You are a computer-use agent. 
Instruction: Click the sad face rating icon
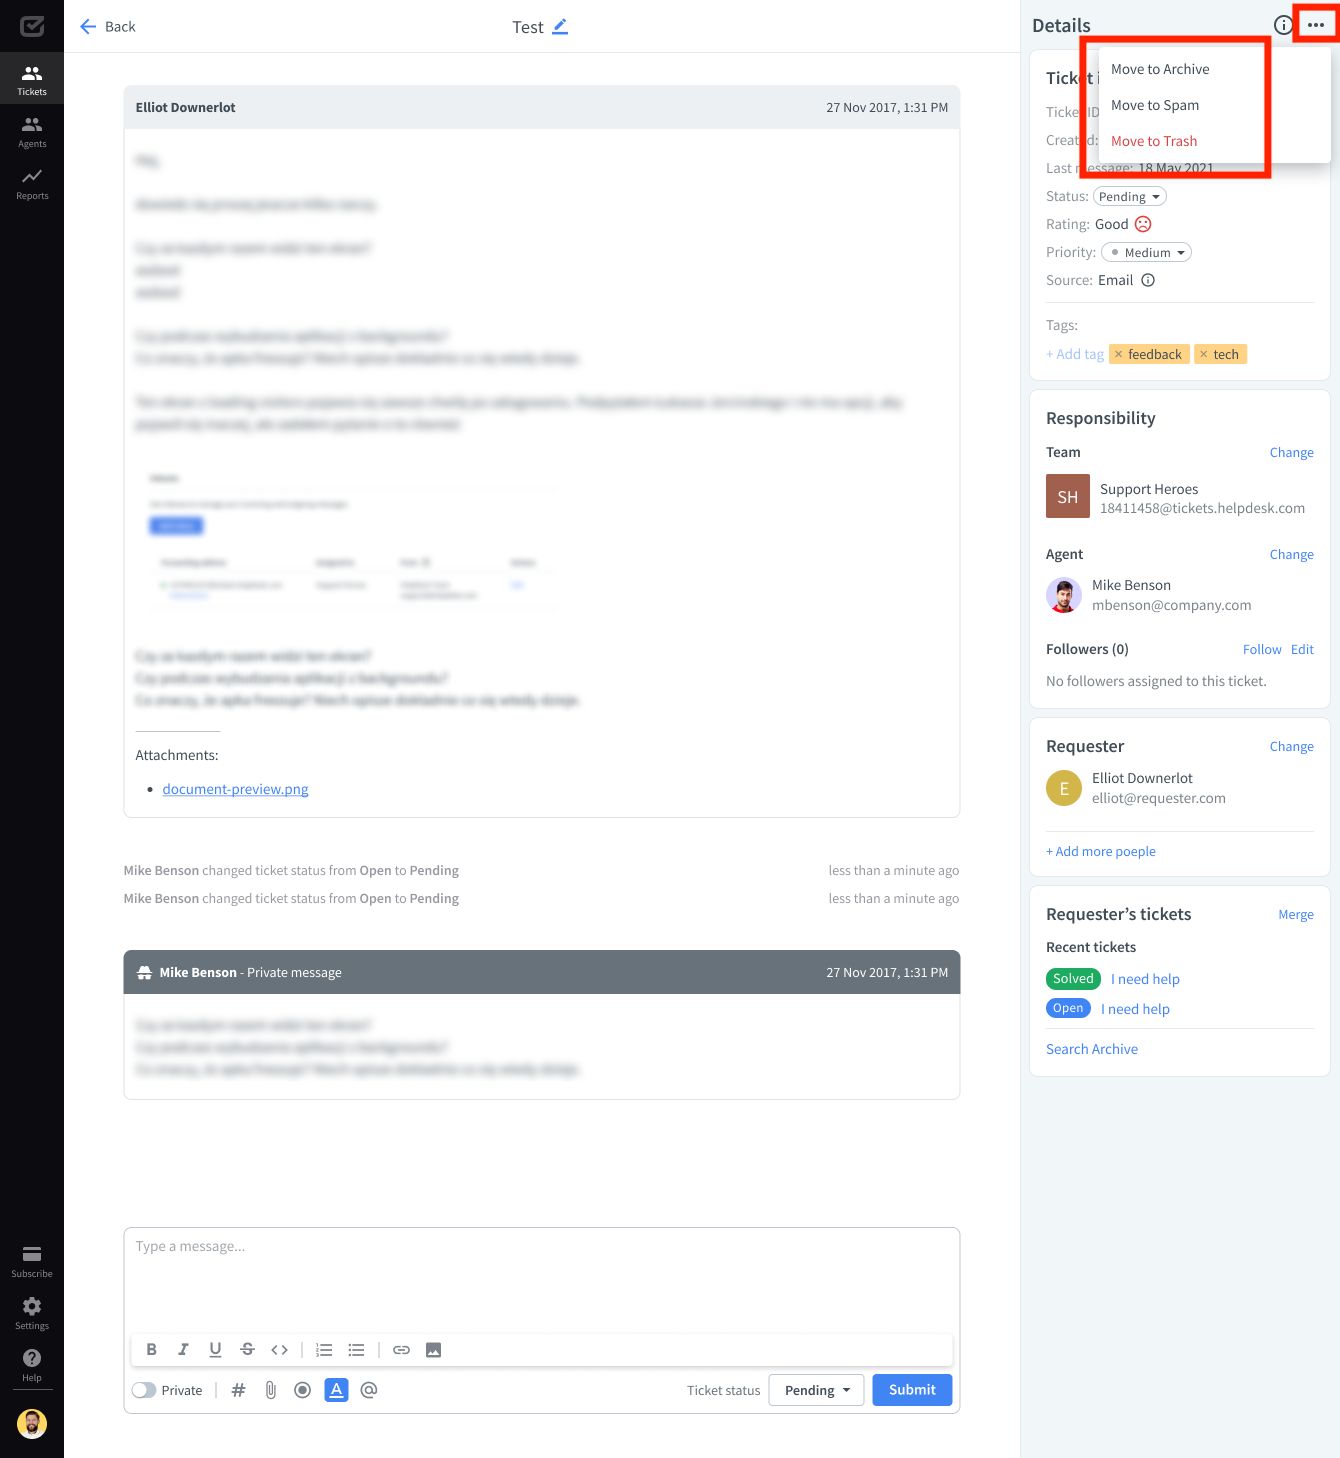coord(1143,224)
